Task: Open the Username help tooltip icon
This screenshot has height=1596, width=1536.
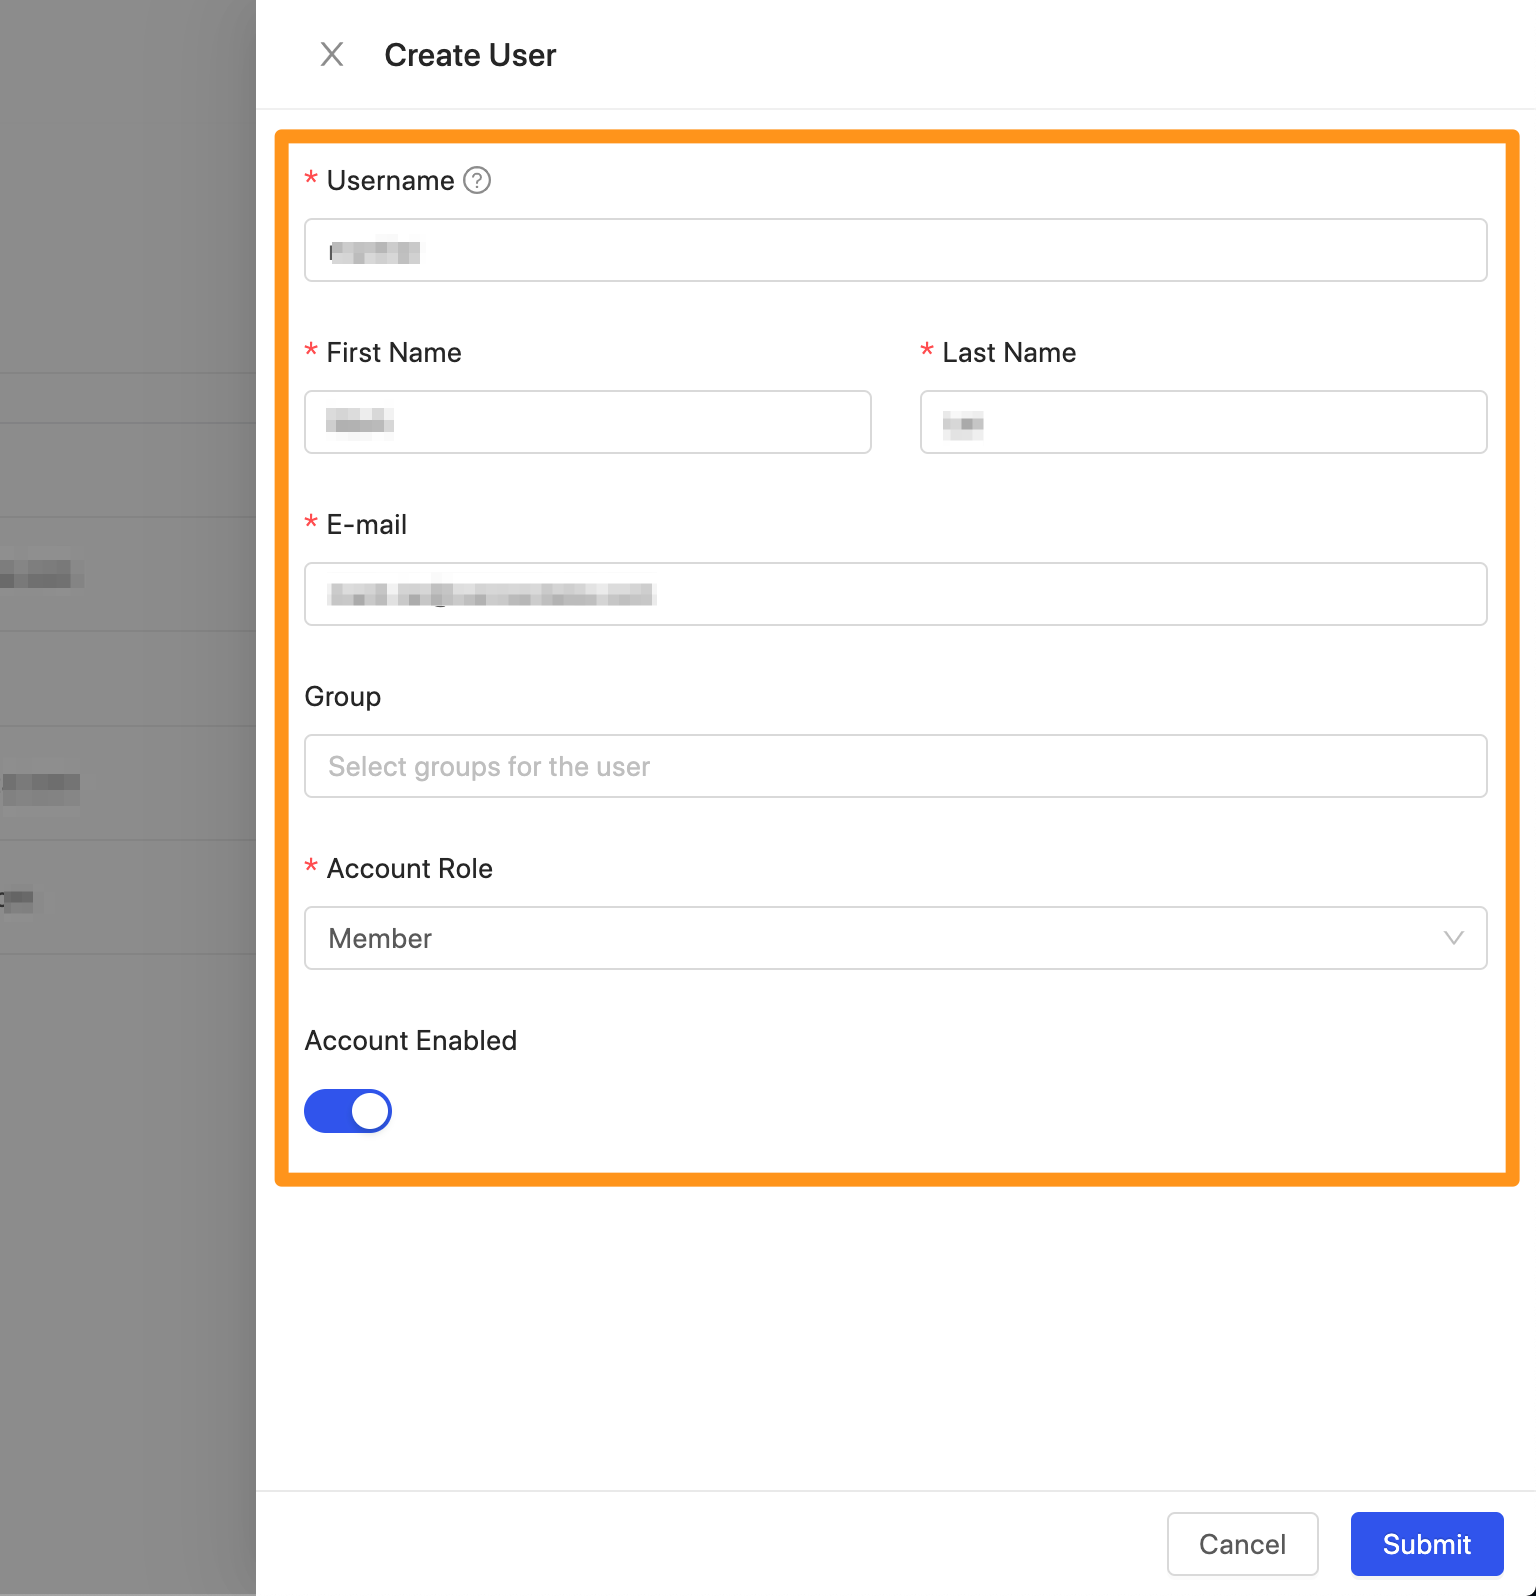Action: [477, 180]
